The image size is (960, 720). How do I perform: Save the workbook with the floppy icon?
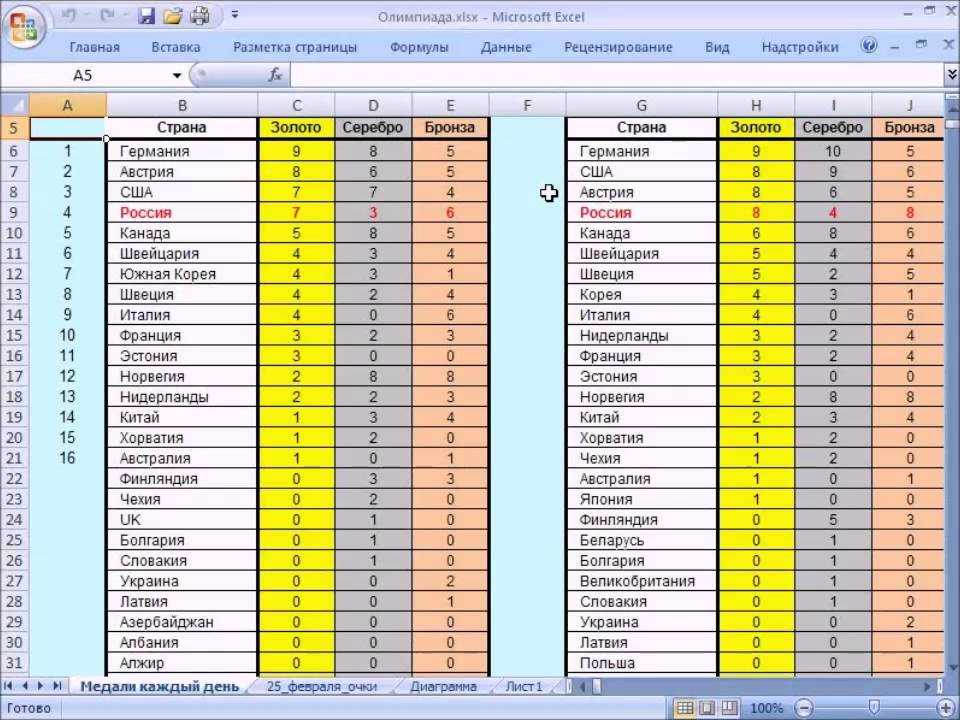point(146,17)
